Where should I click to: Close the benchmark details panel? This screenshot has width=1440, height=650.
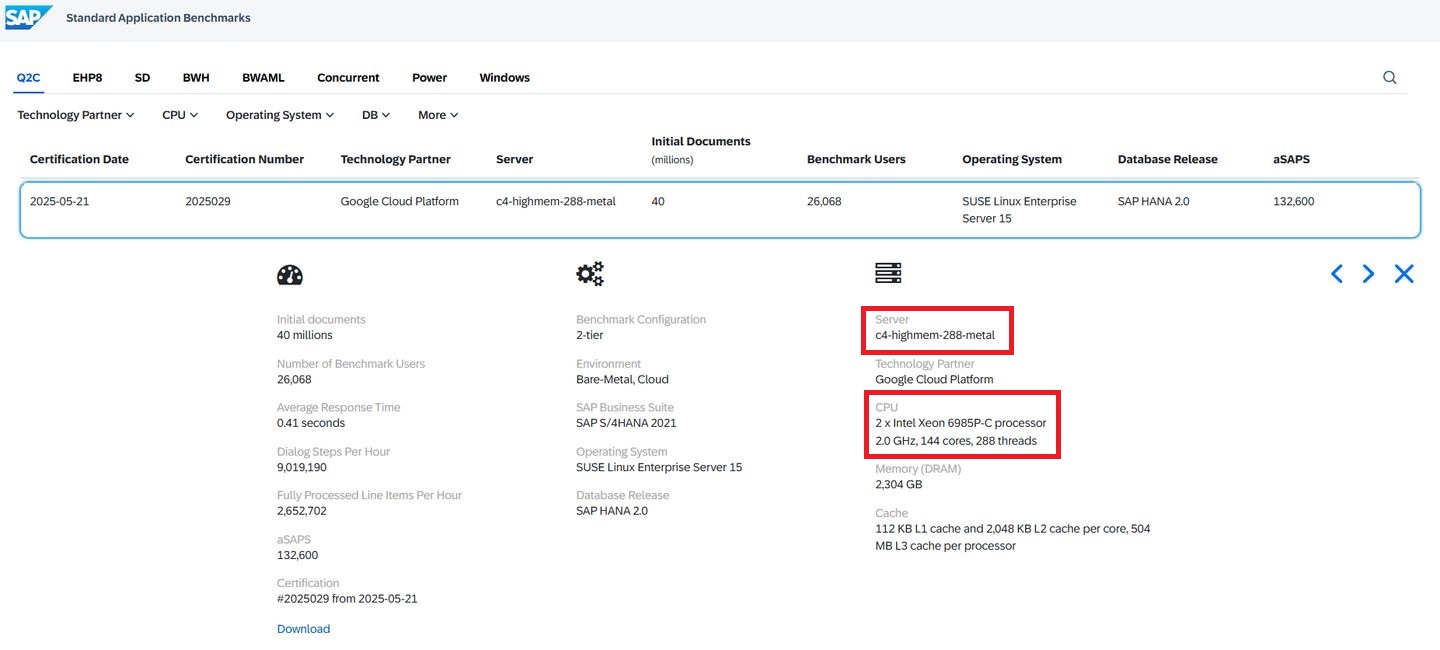(x=1404, y=274)
